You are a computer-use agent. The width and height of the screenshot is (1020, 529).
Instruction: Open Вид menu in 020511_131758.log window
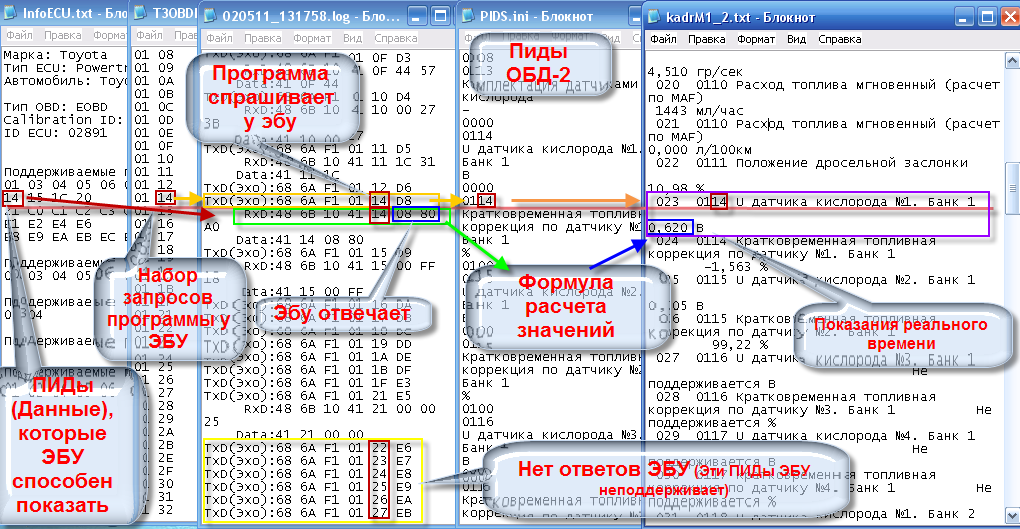[352, 39]
